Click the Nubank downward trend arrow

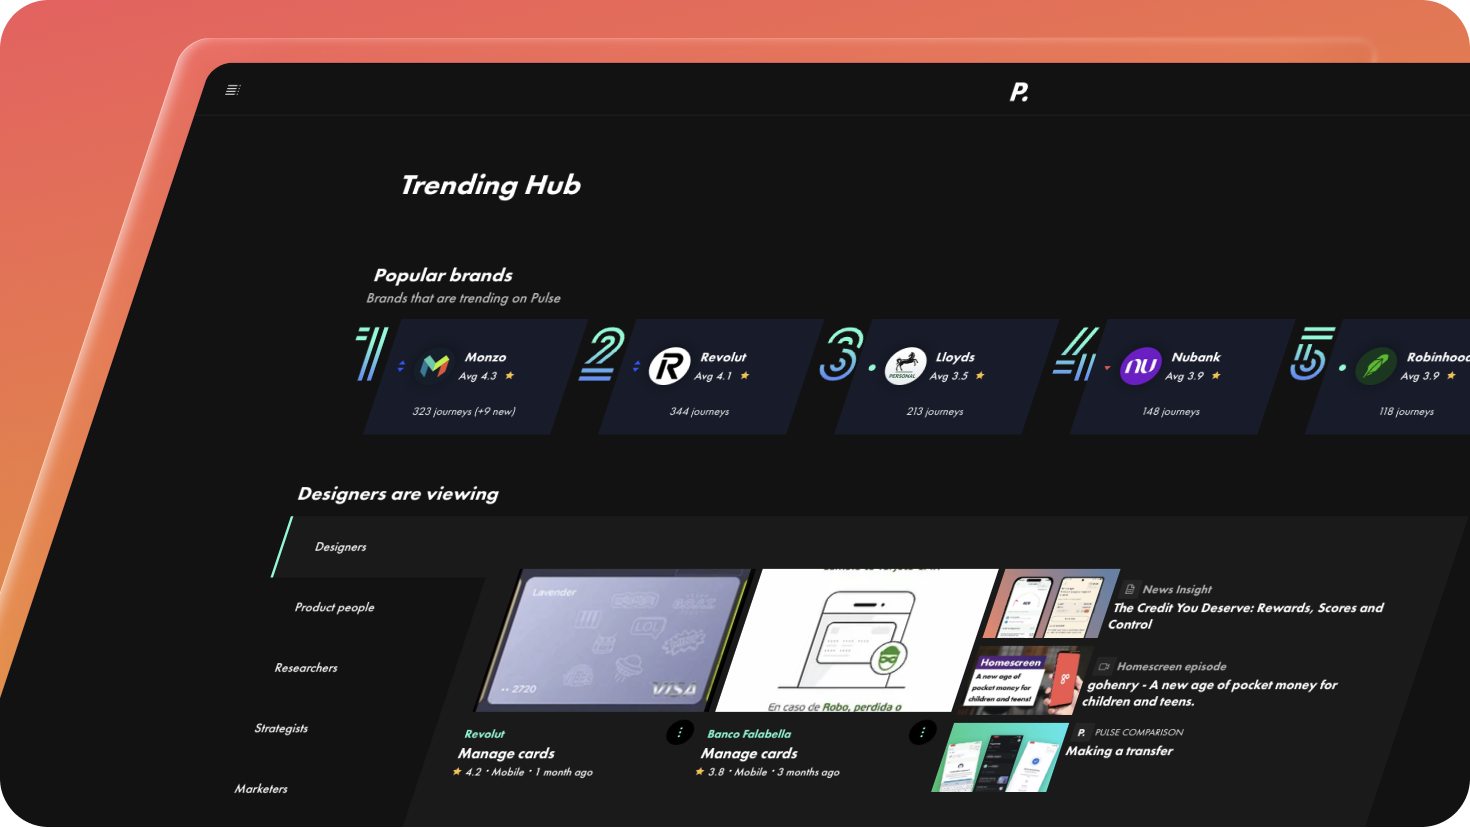1107,368
